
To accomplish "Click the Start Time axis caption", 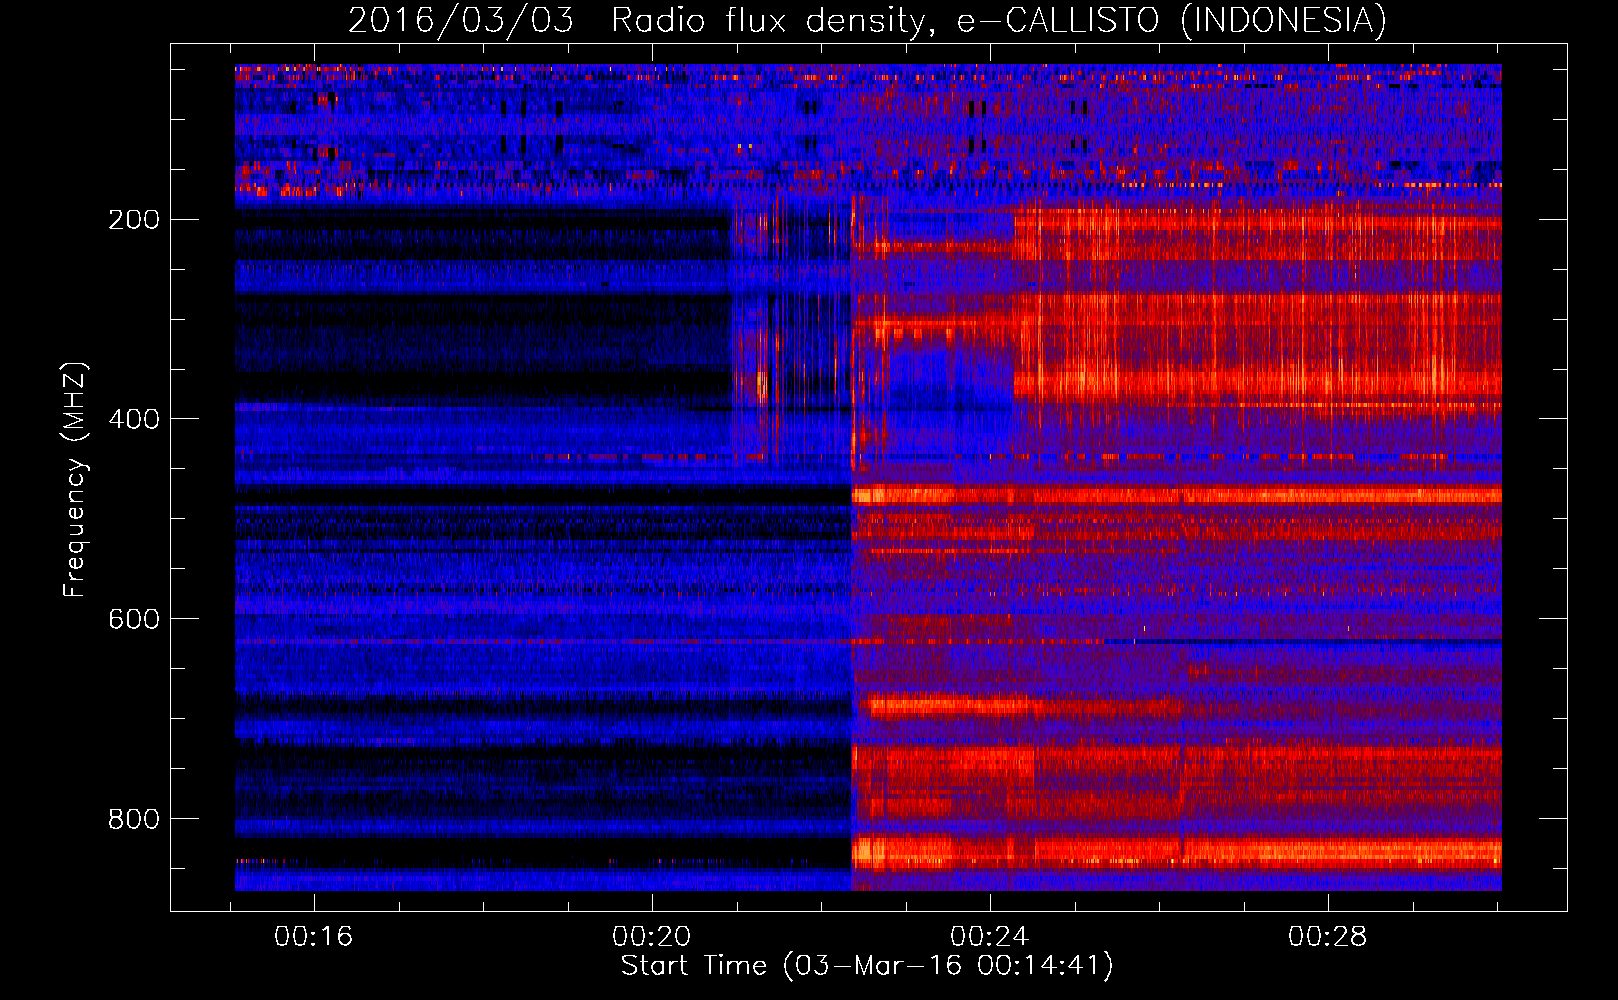I will click(x=867, y=966).
